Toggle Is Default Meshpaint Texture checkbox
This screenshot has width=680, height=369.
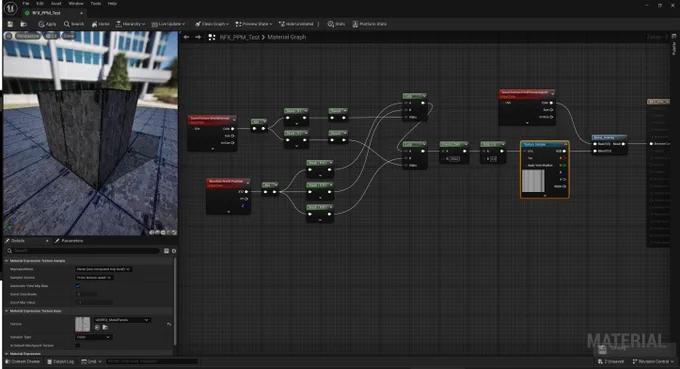tap(78, 345)
